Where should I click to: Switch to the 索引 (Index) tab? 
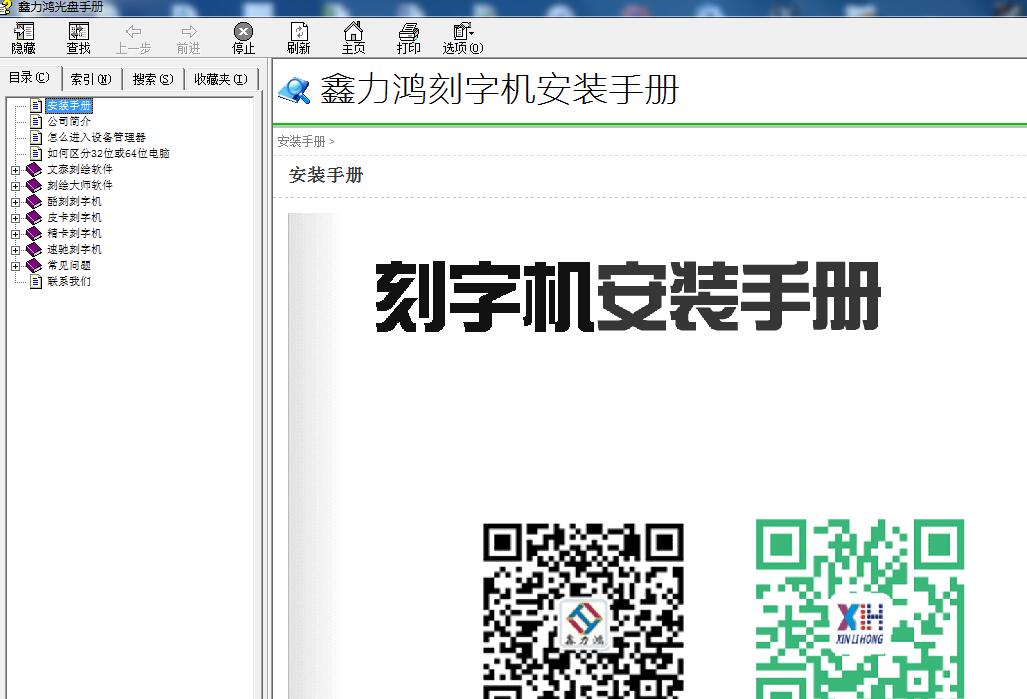[91, 79]
